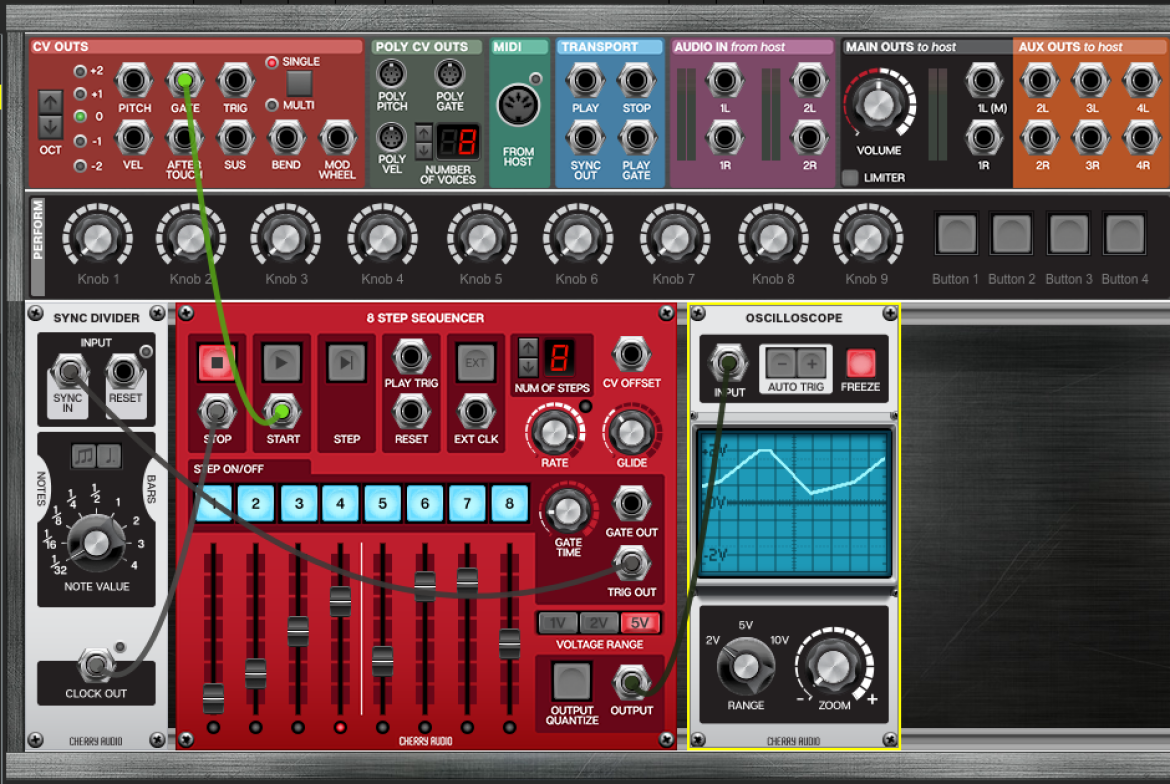
Task: Click the Aux Outs 2R jack
Action: tap(1040, 138)
